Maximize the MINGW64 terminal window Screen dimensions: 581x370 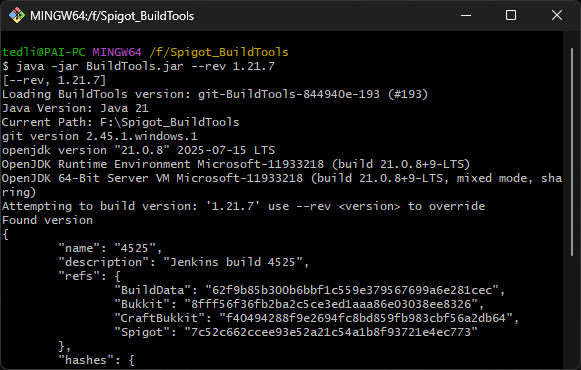(x=511, y=16)
